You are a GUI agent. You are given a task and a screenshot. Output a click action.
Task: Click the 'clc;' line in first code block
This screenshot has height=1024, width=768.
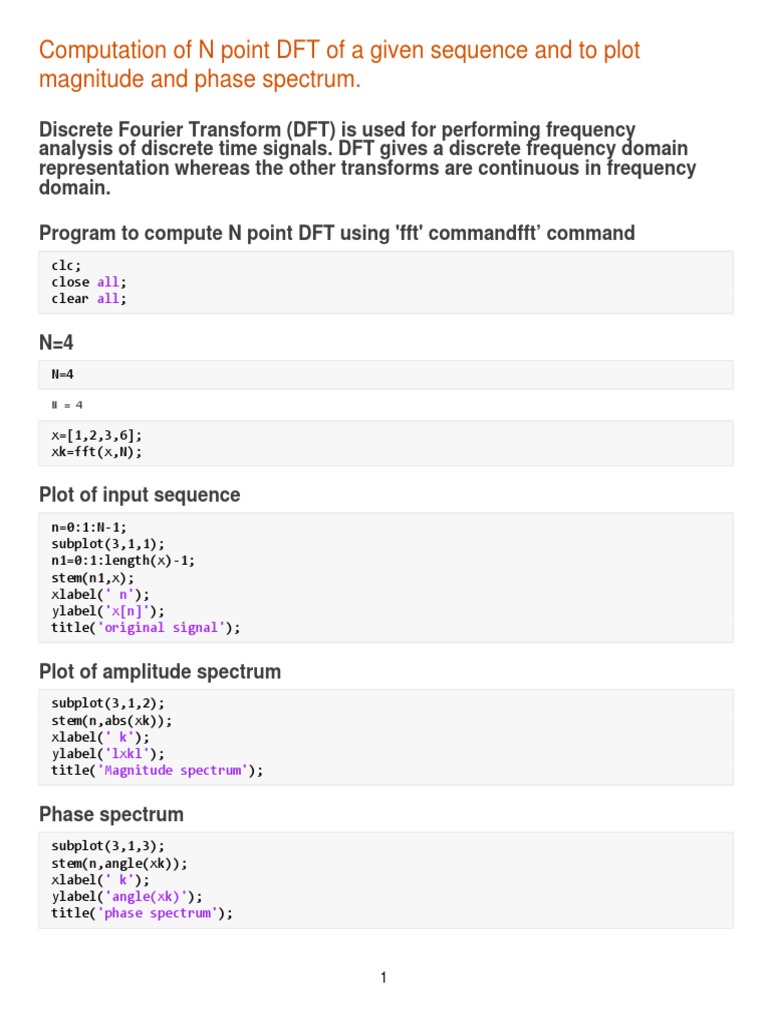(66, 265)
